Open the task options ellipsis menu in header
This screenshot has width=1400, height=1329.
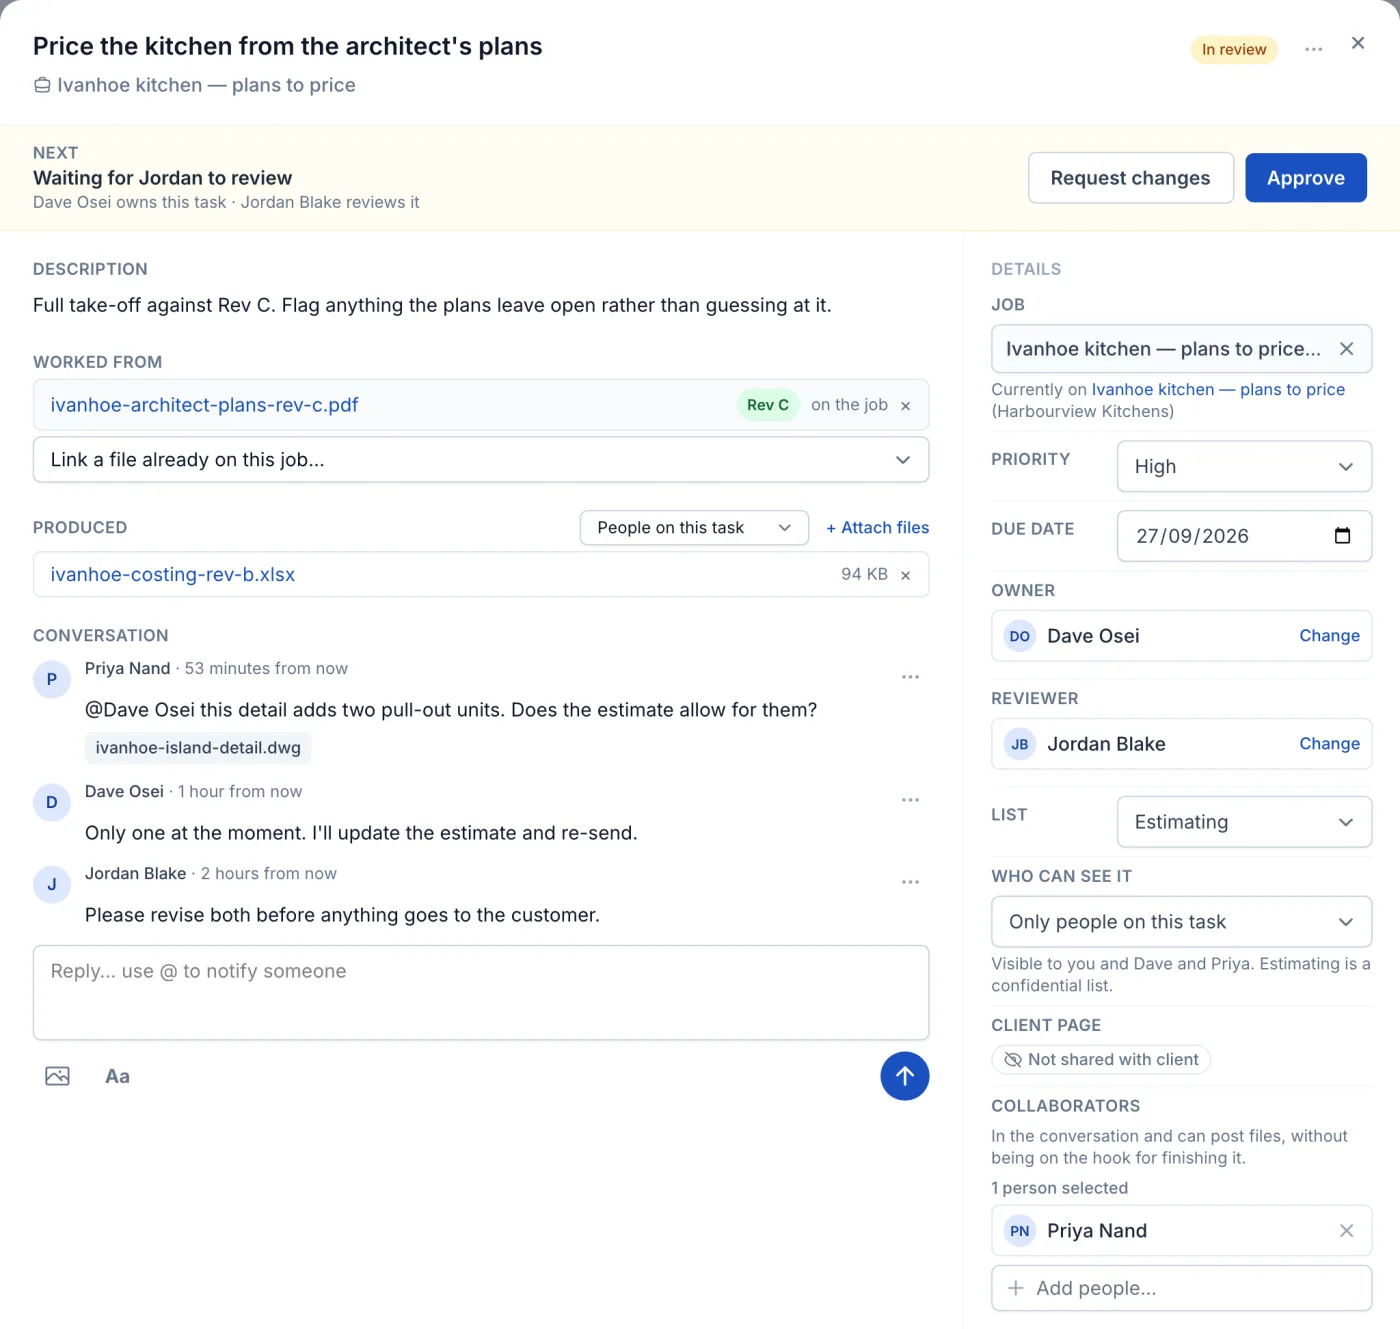tap(1313, 49)
